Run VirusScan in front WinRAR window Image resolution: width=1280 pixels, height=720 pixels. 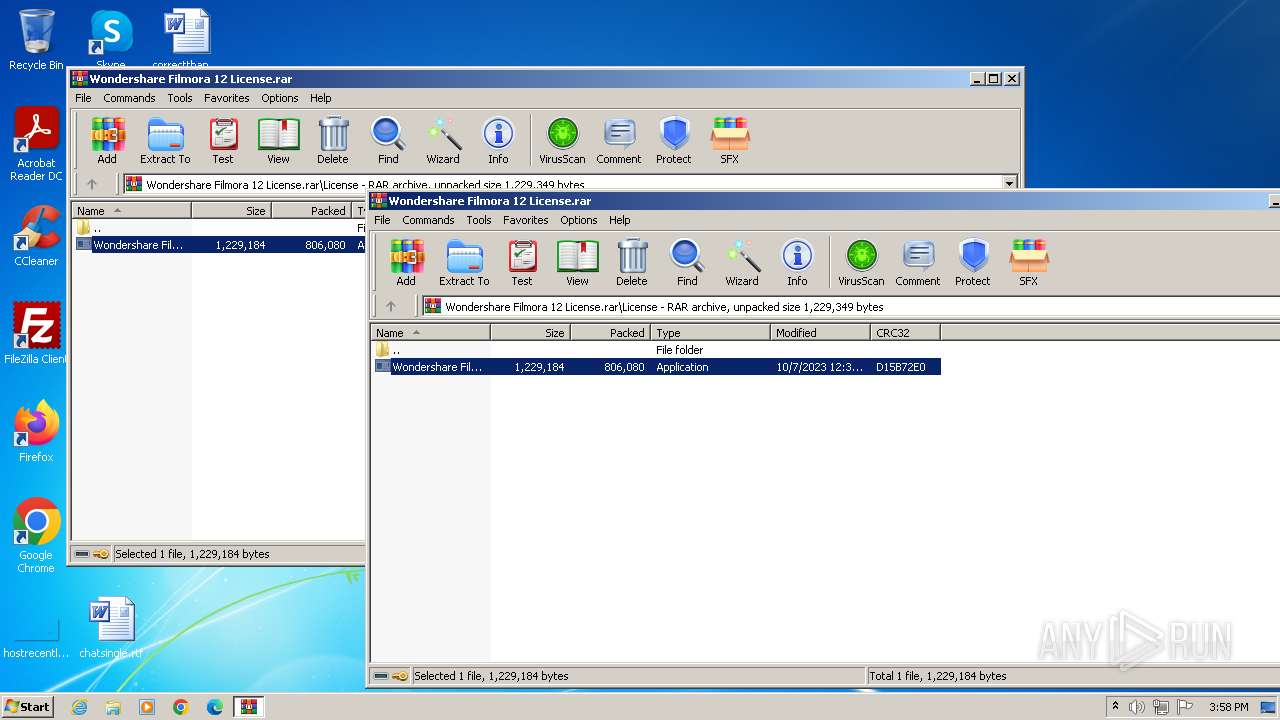coord(861,263)
